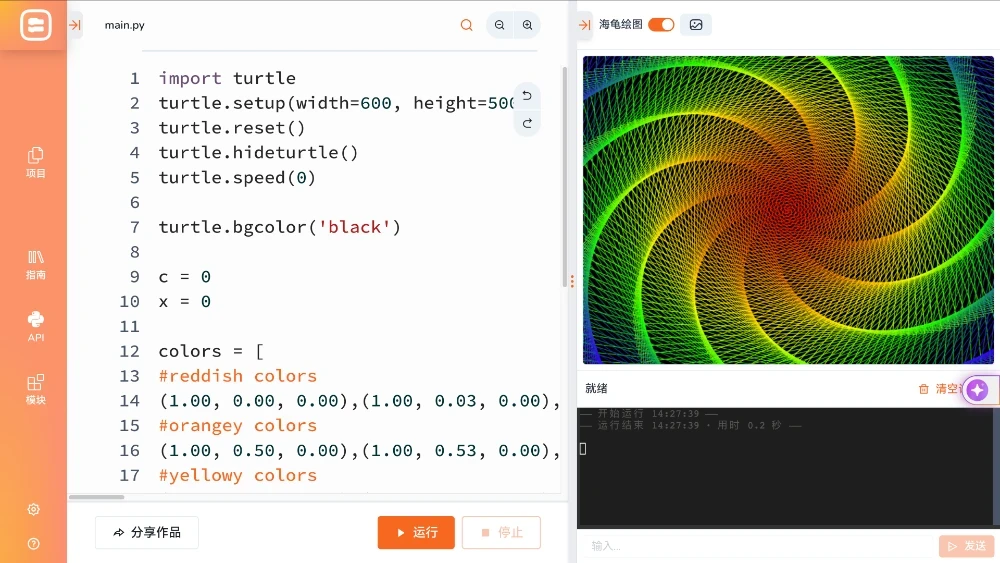The width and height of the screenshot is (1000, 563).
Task: Open the Python API reference
Action: click(36, 326)
